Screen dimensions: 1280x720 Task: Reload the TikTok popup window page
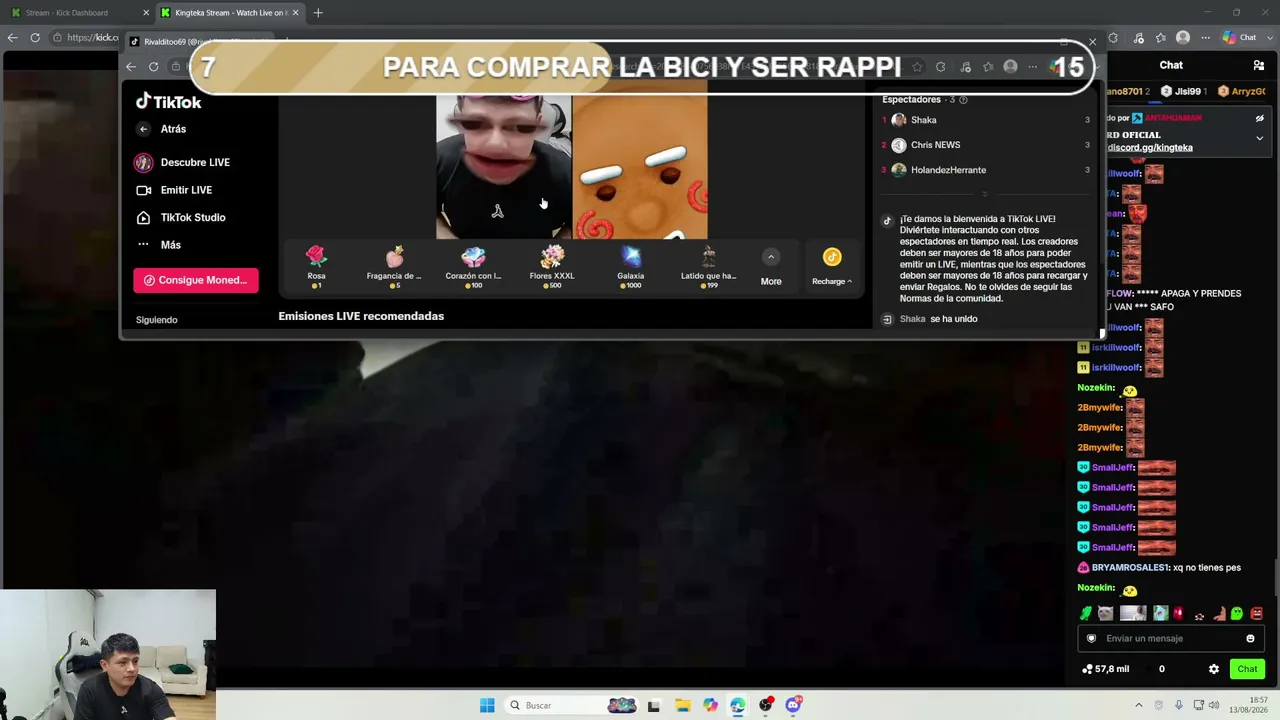[x=153, y=67]
